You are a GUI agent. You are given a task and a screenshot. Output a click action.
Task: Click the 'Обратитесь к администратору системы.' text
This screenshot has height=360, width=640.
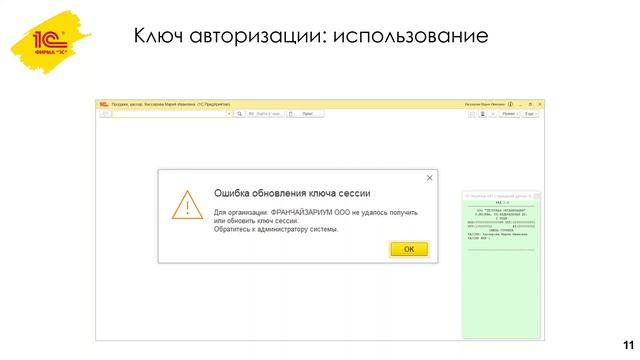(x=276, y=229)
